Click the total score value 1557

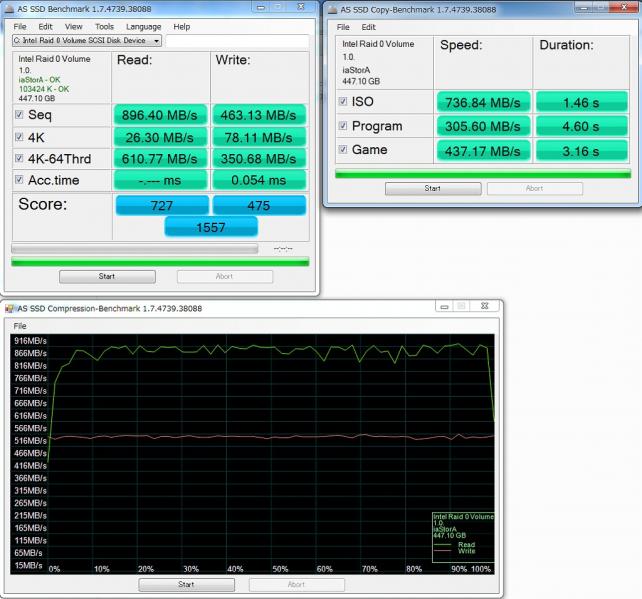(x=211, y=227)
